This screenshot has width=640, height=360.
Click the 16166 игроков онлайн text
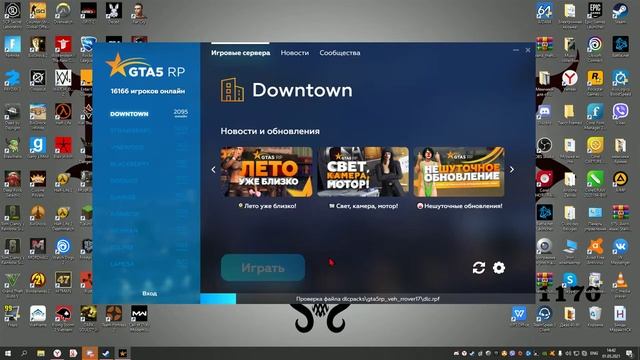click(x=148, y=91)
